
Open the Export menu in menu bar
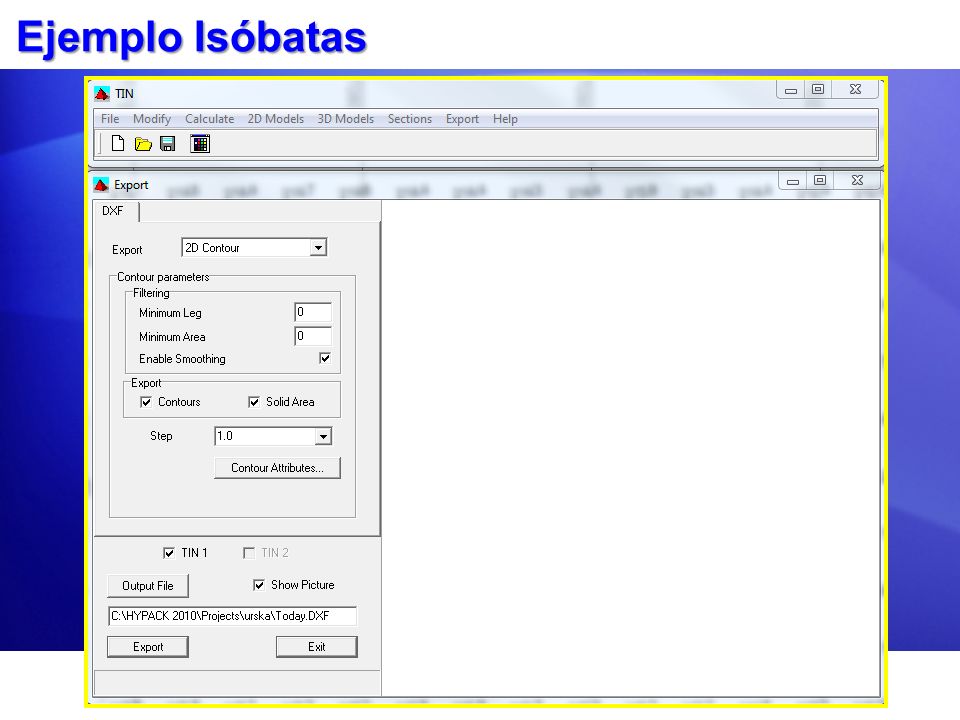[462, 119]
